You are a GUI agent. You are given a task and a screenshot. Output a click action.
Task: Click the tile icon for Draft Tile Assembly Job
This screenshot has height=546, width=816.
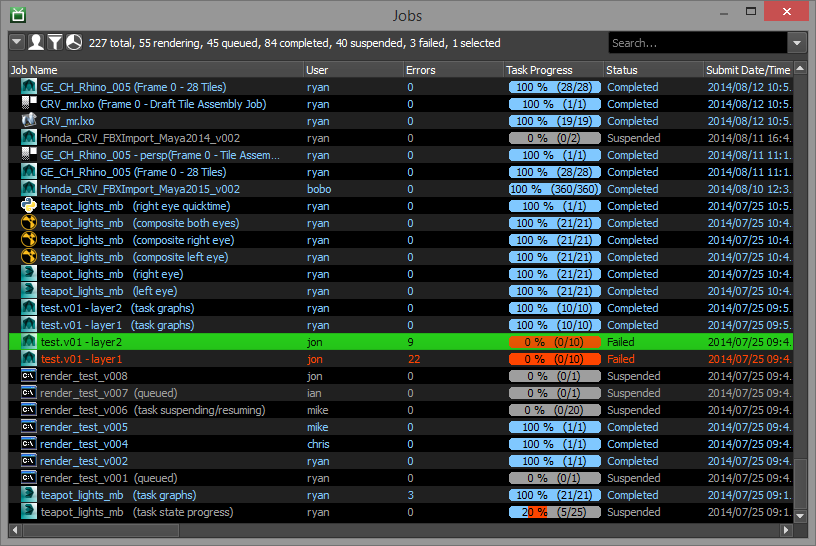click(29, 104)
